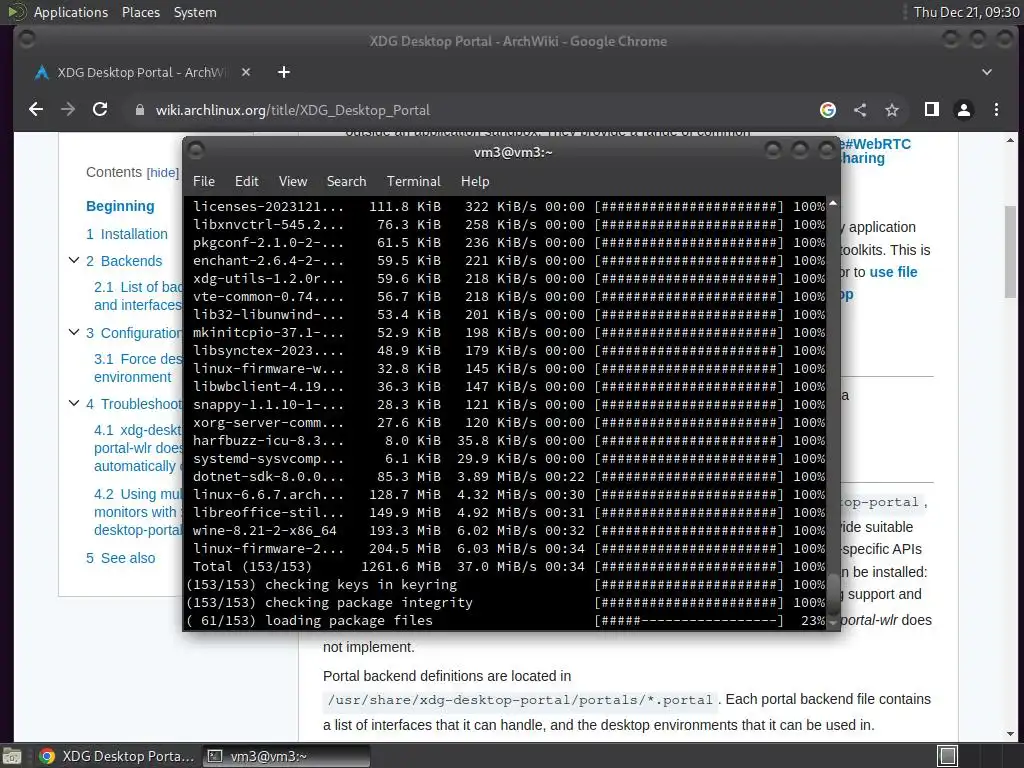The width and height of the screenshot is (1024, 768).
Task: Click the 'loading package files' progress bar
Action: tap(688, 620)
